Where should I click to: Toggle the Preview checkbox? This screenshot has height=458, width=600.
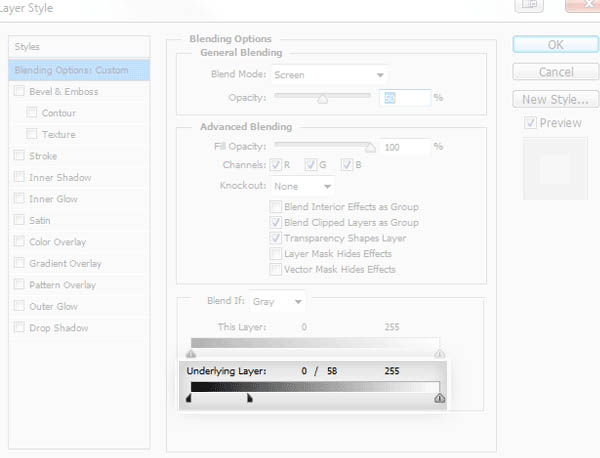pos(531,123)
